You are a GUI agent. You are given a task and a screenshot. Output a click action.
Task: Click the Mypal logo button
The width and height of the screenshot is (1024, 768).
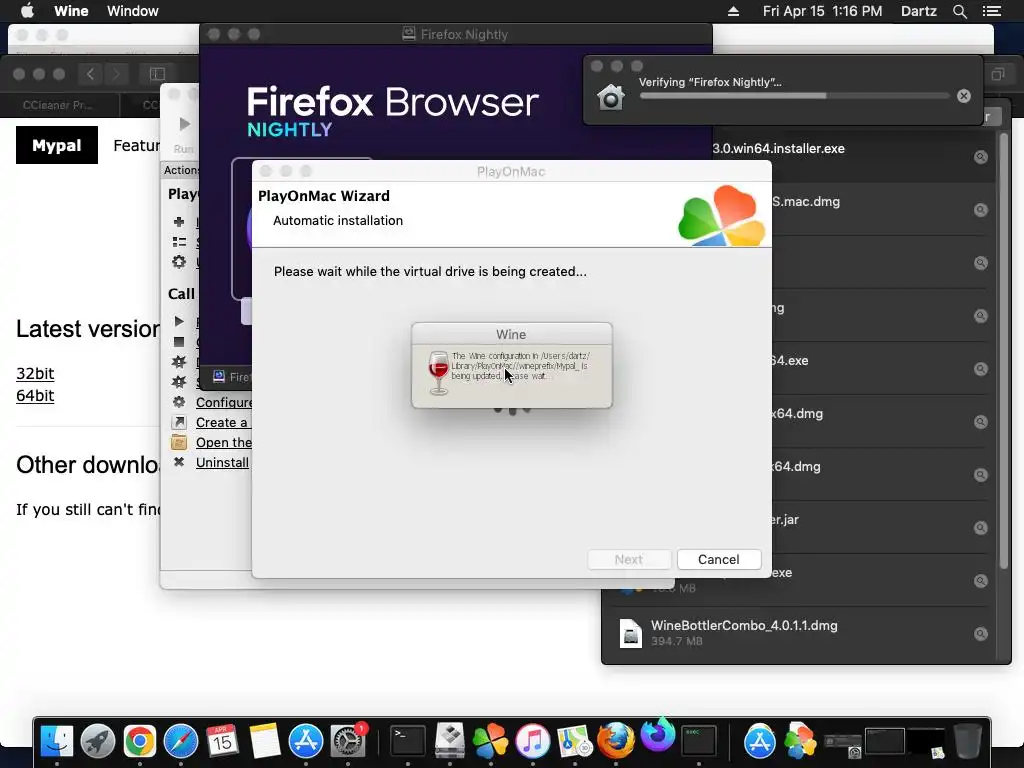point(57,145)
